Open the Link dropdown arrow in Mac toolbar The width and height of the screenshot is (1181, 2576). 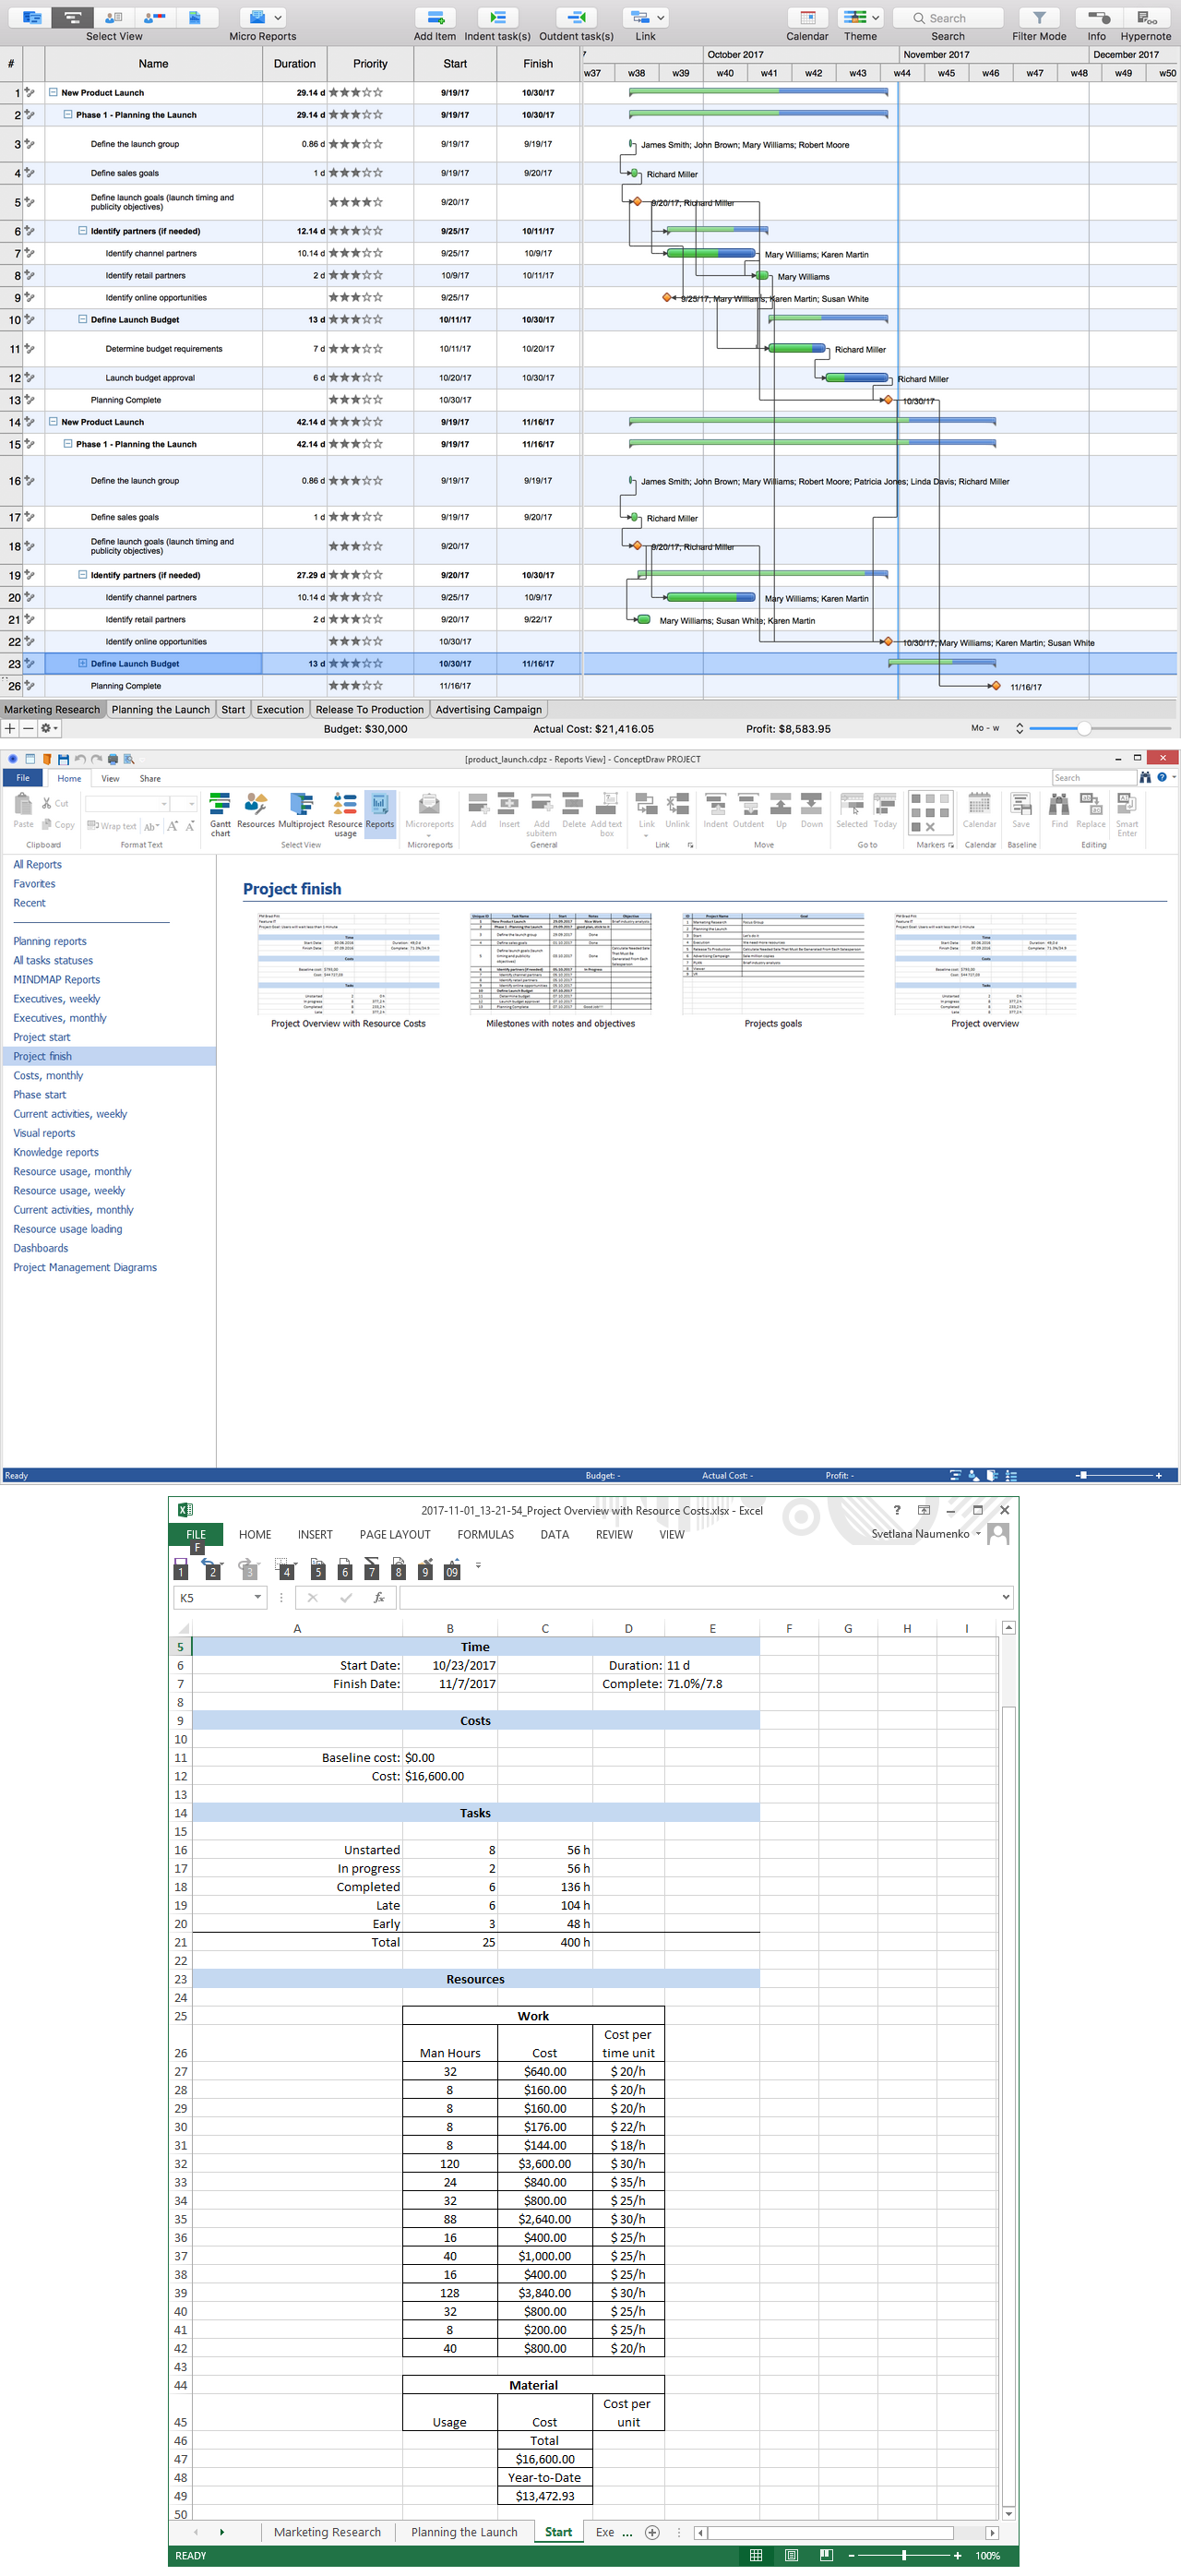click(660, 18)
